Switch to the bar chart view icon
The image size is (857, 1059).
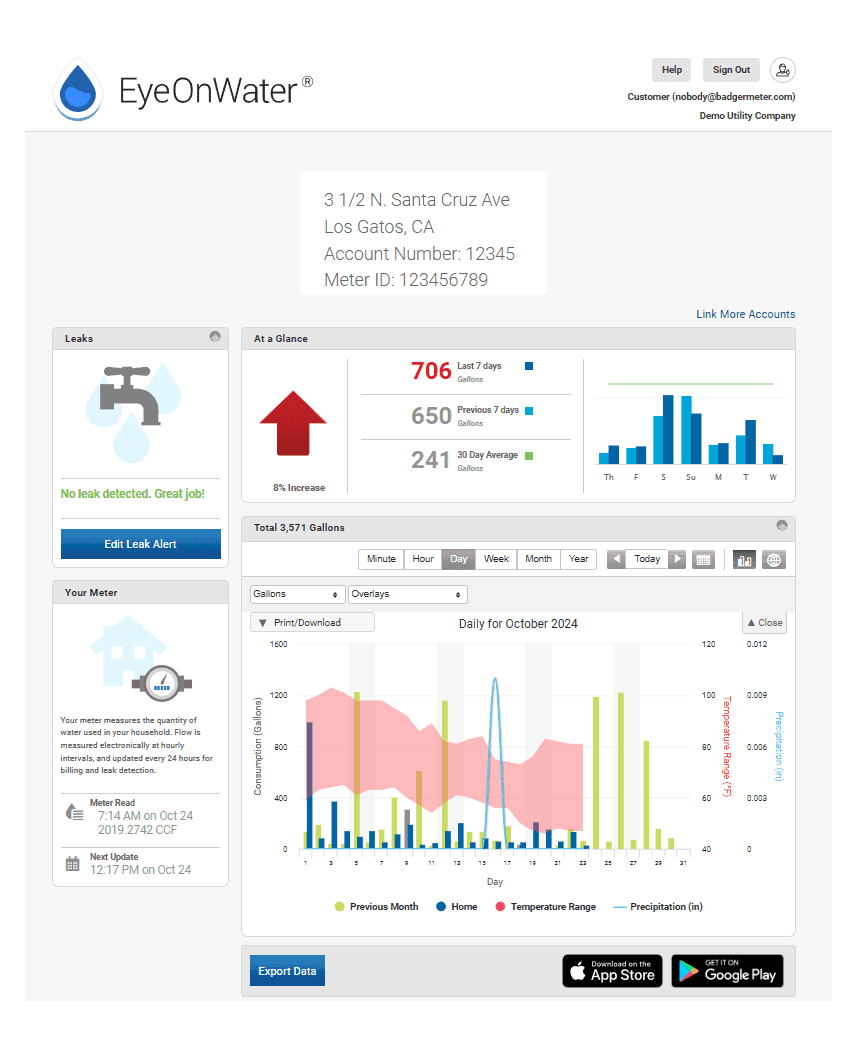click(x=744, y=560)
